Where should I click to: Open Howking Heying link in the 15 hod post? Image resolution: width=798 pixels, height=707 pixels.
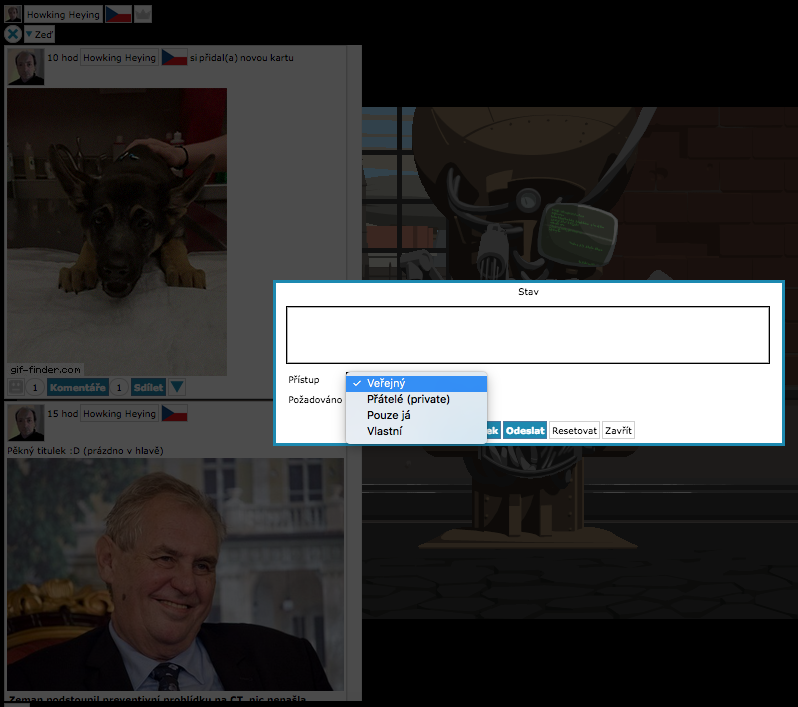point(119,413)
